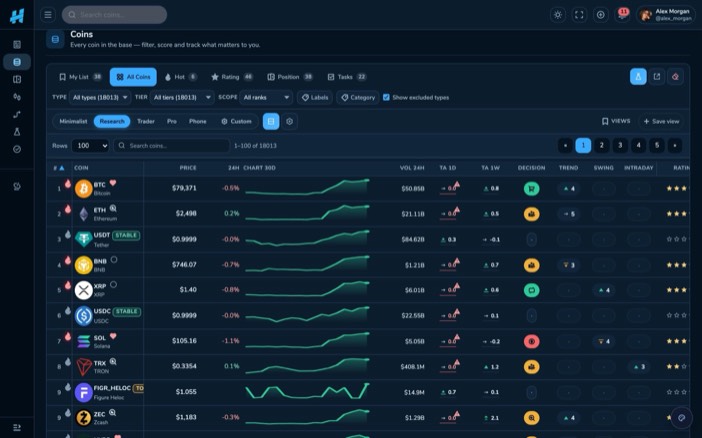Switch to the Hot tab

click(x=180, y=77)
